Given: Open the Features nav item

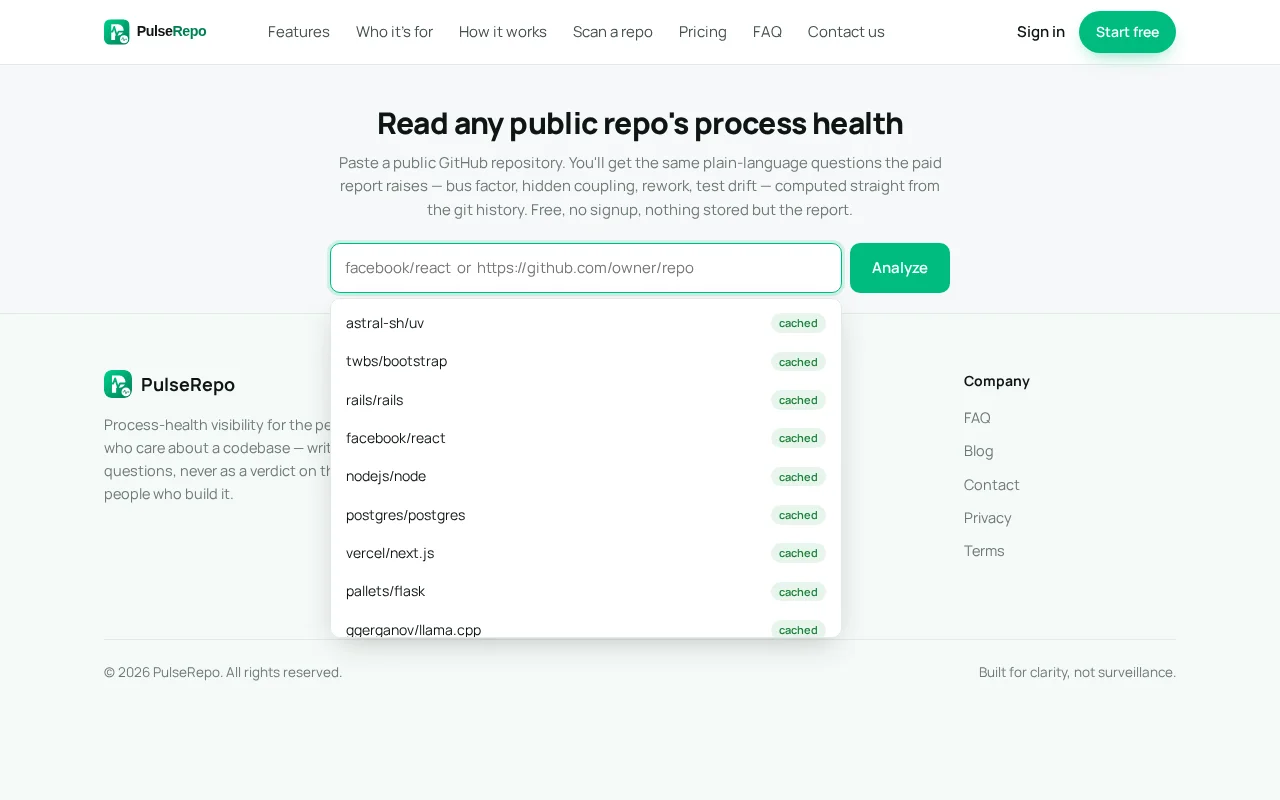Looking at the screenshot, I should (x=299, y=32).
